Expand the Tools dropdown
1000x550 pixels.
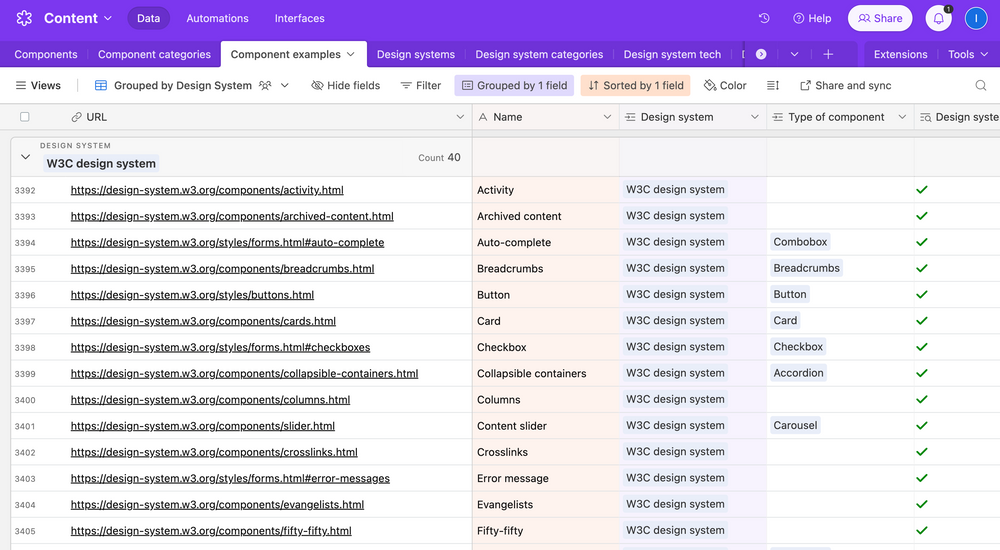968,54
